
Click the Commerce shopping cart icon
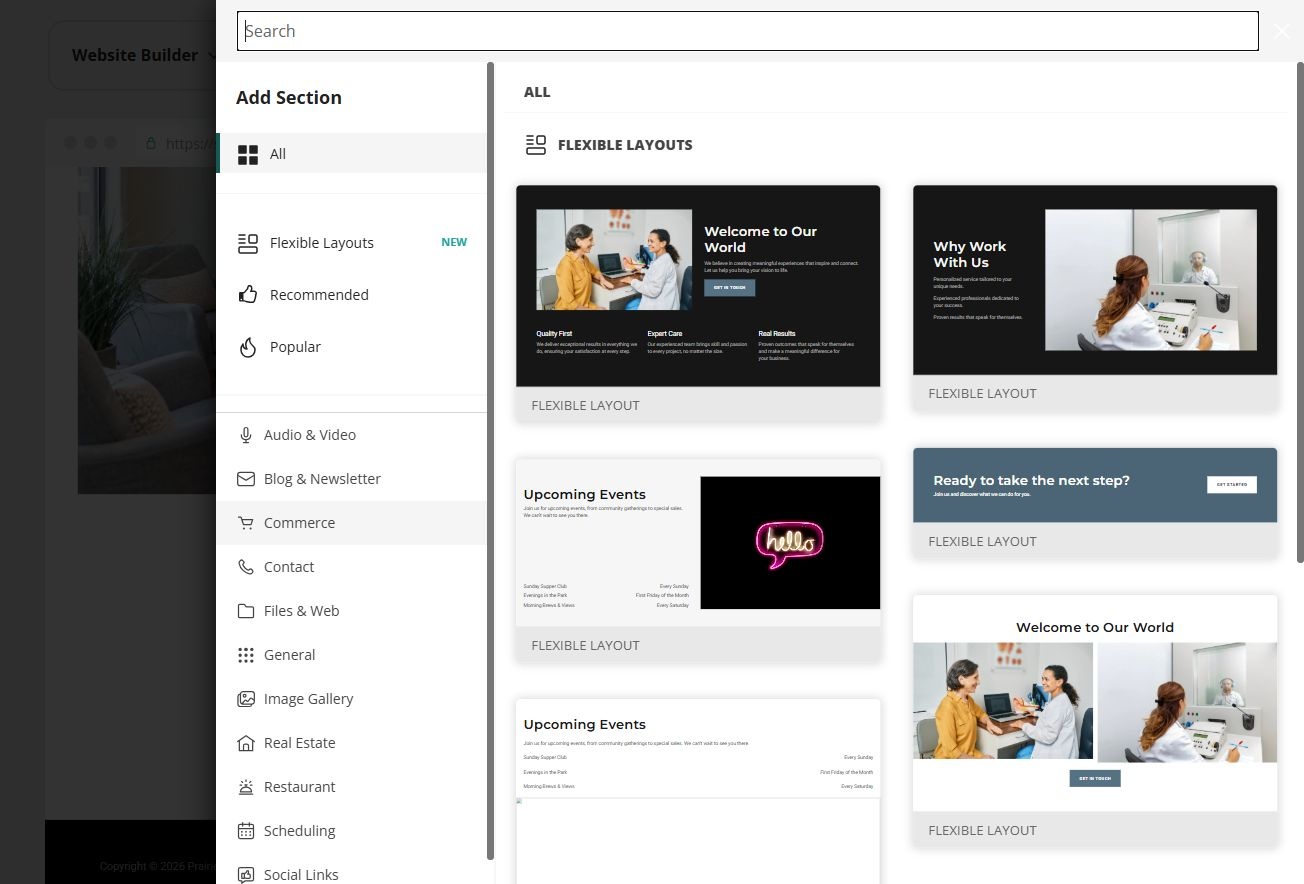click(246, 523)
